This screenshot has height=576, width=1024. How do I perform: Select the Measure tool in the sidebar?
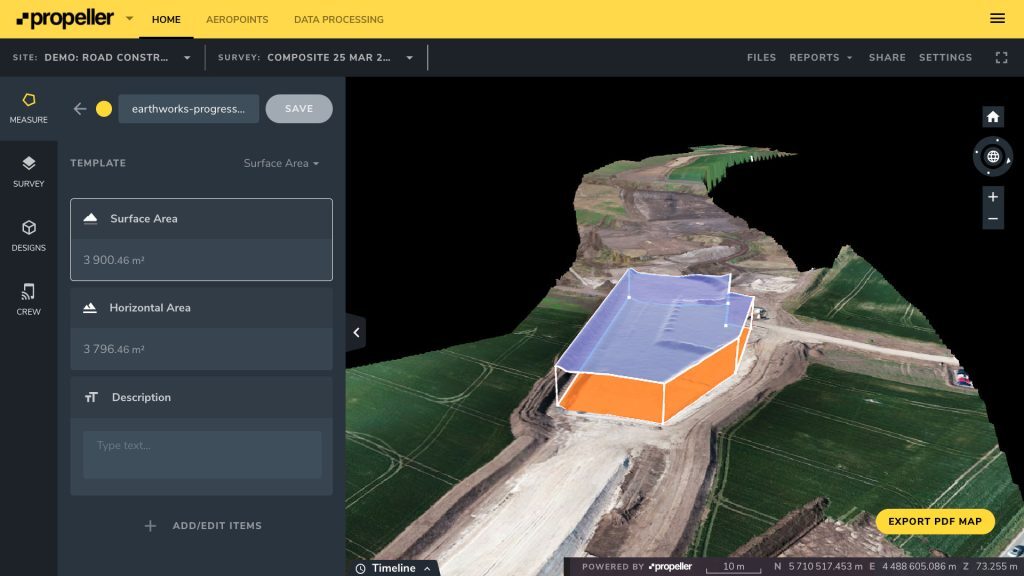tap(29, 108)
